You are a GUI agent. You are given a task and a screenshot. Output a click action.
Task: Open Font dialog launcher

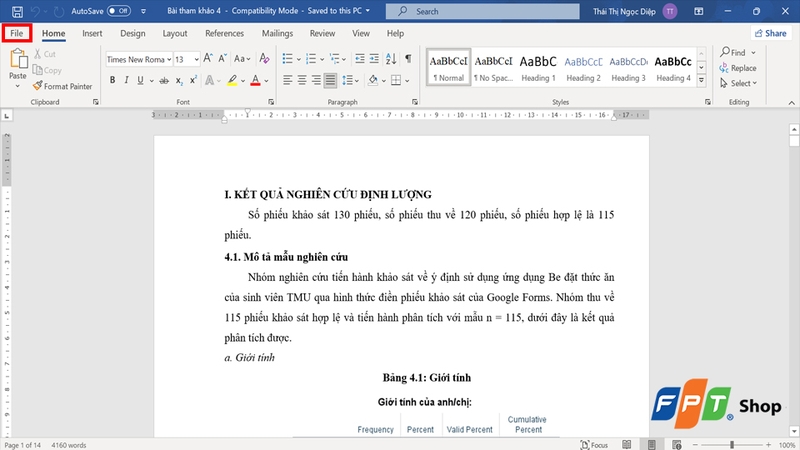coord(271,102)
